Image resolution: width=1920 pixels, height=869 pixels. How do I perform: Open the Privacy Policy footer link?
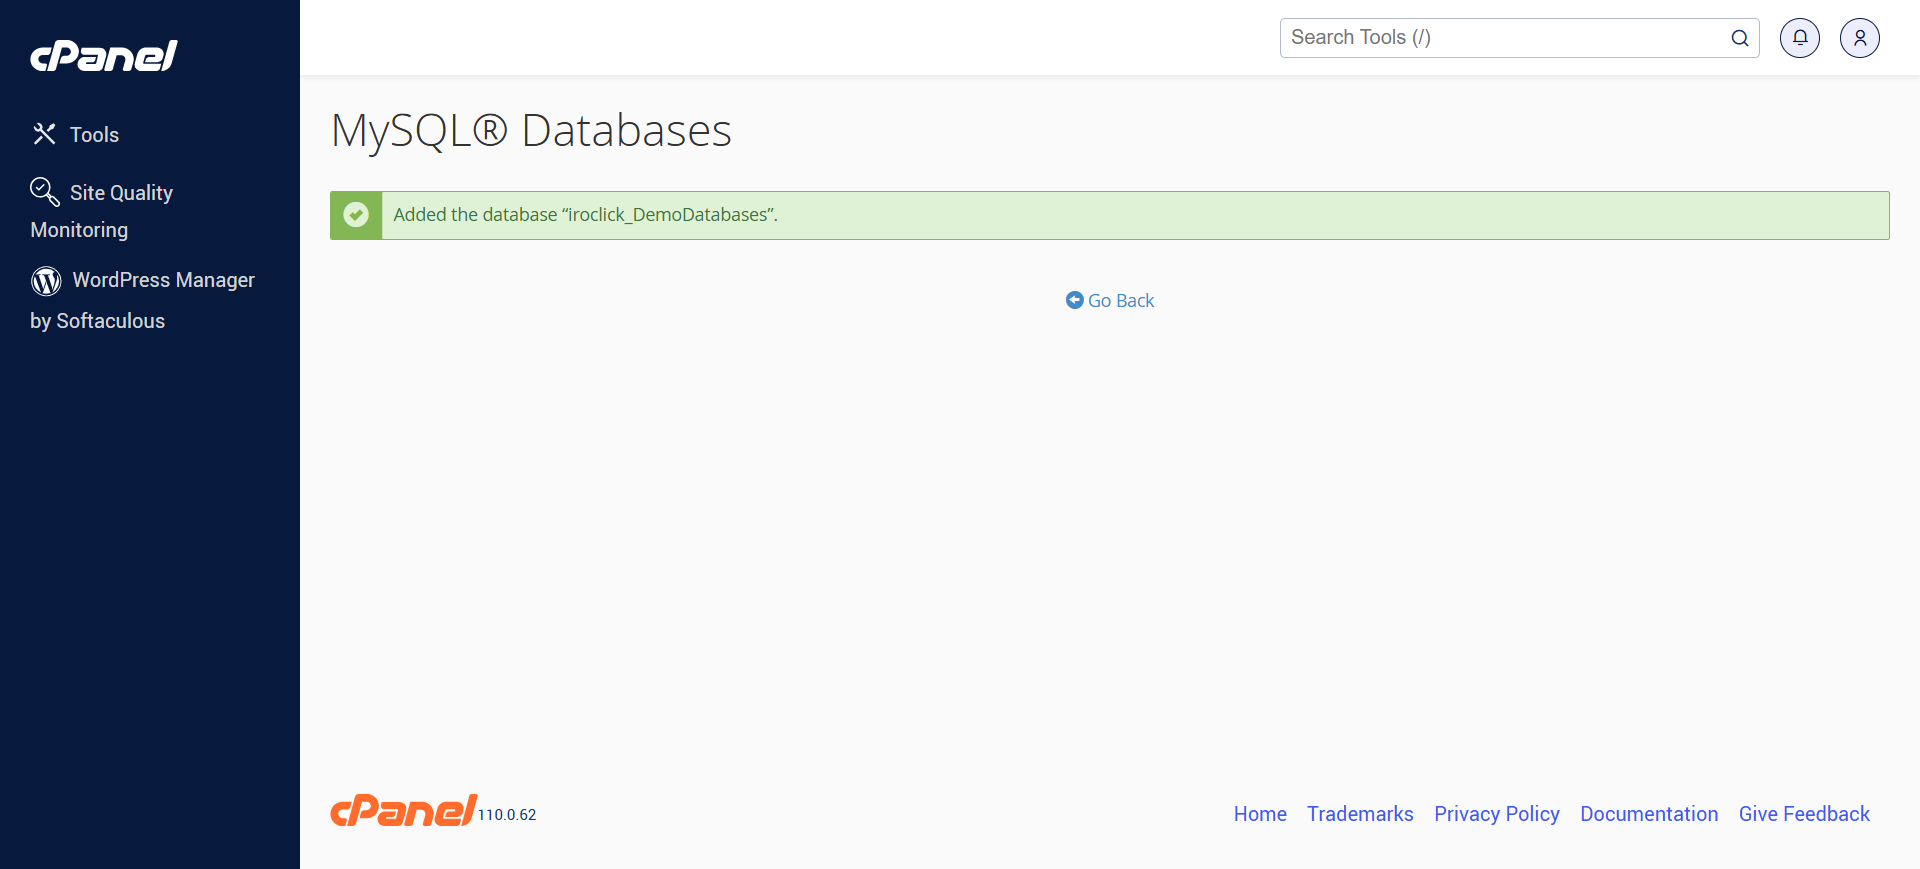coord(1496,814)
